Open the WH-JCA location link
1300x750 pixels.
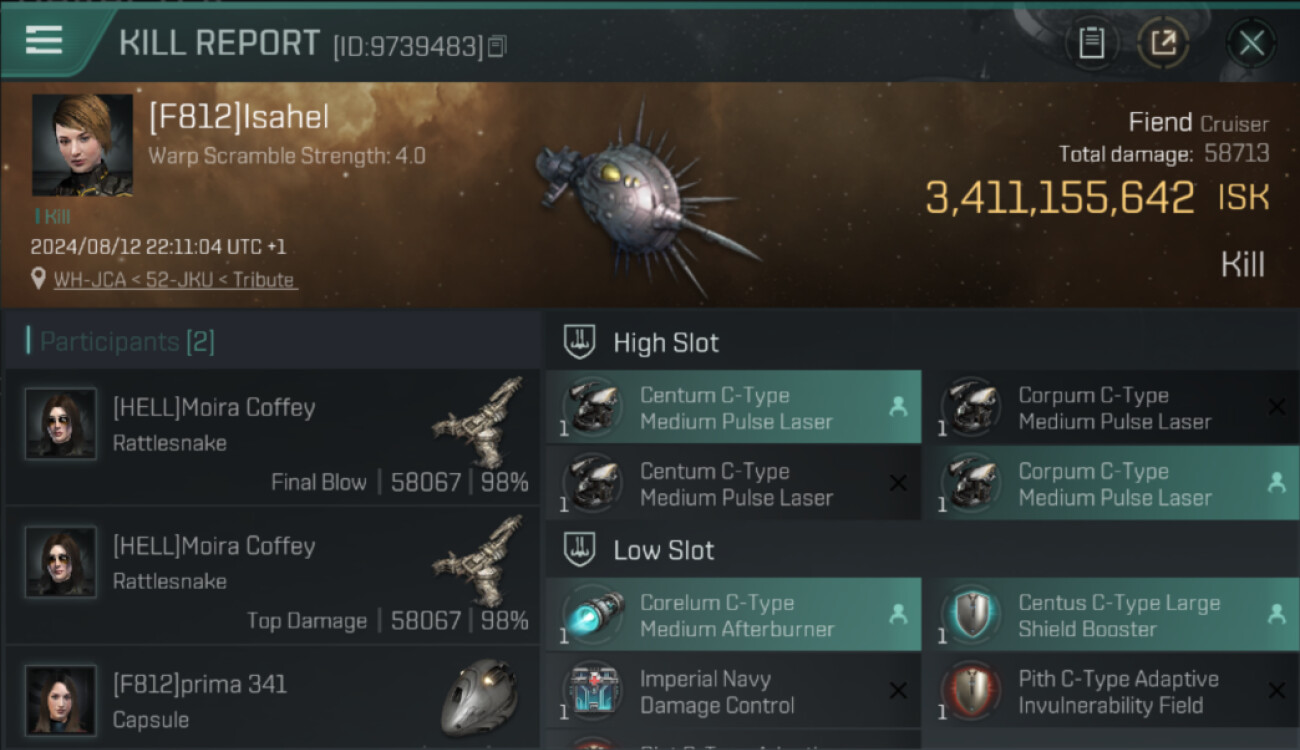pos(175,280)
